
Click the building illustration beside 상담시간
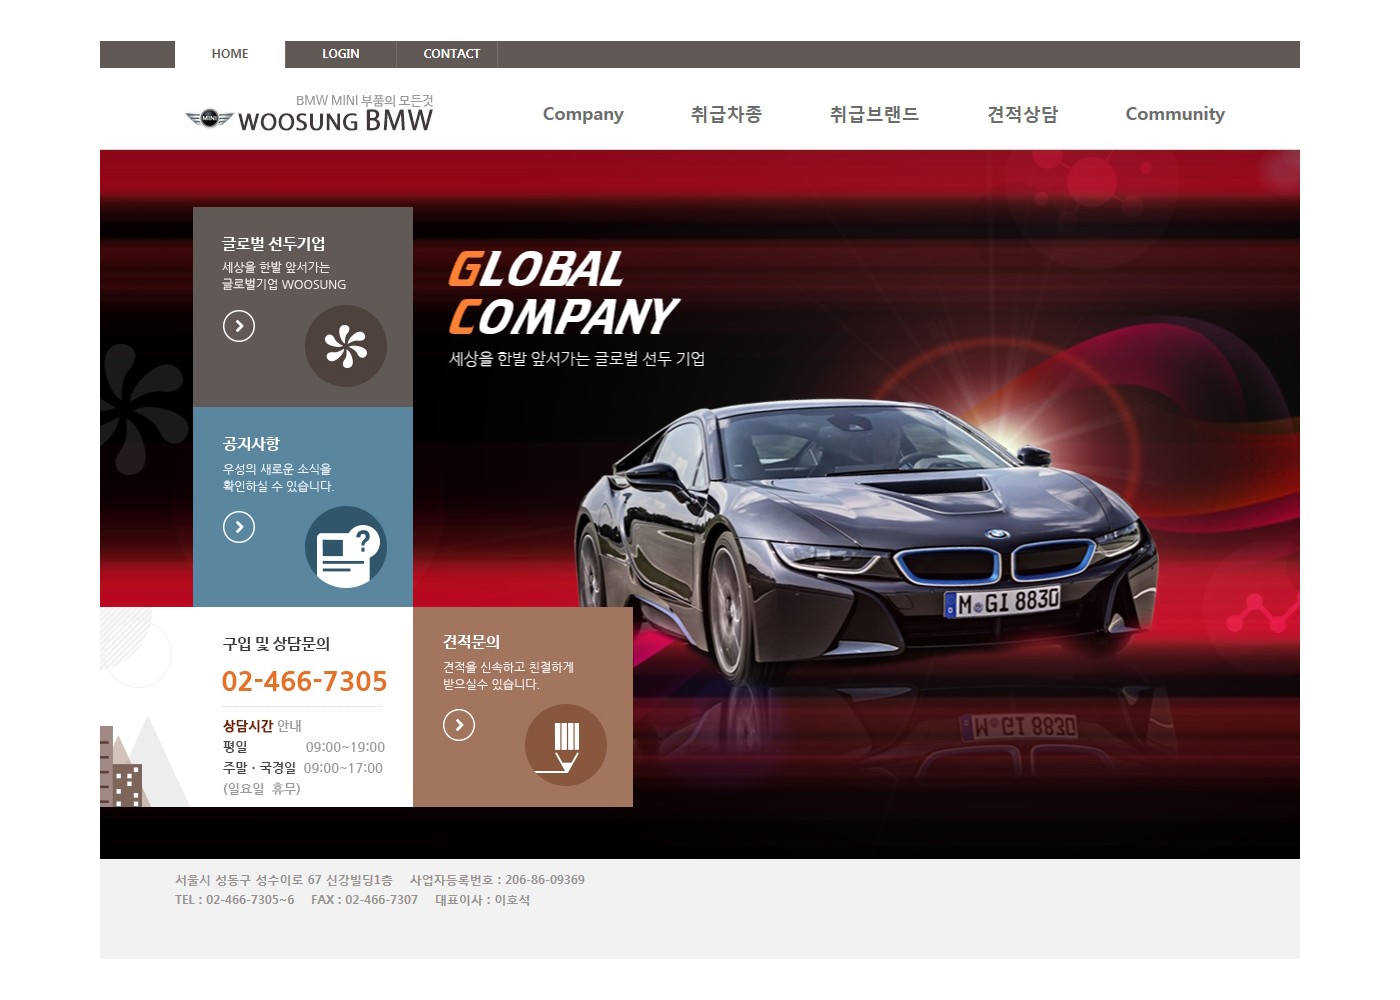pyautogui.click(x=122, y=770)
